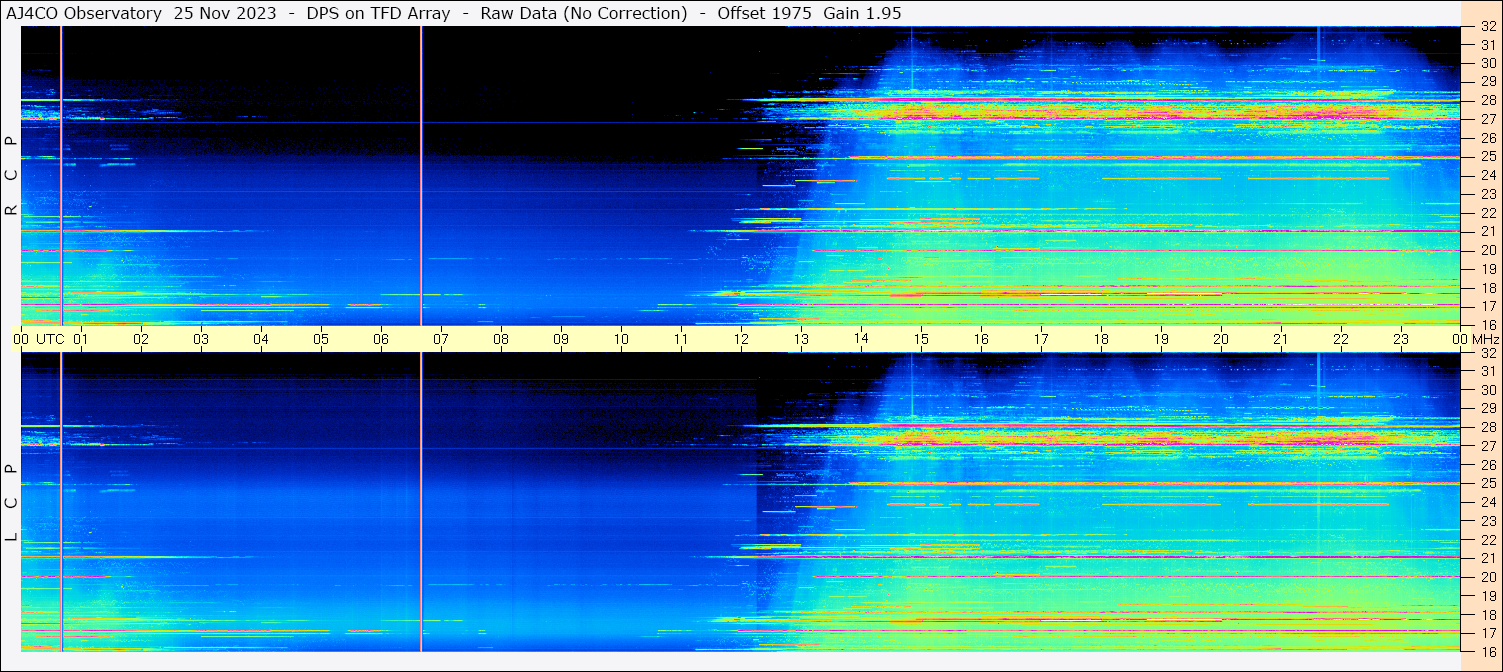Select hour "14" on the time axis

tap(861, 339)
